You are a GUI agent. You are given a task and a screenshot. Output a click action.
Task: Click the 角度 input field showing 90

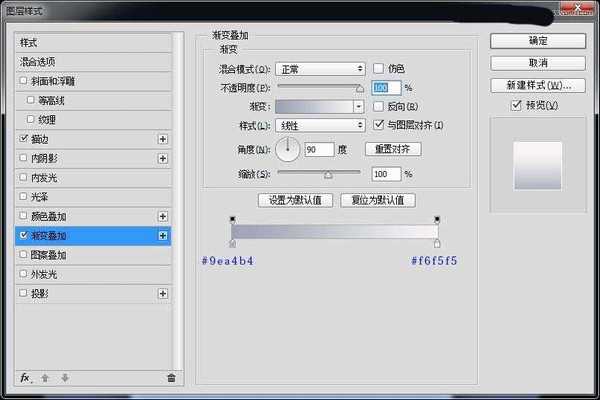(x=320, y=149)
